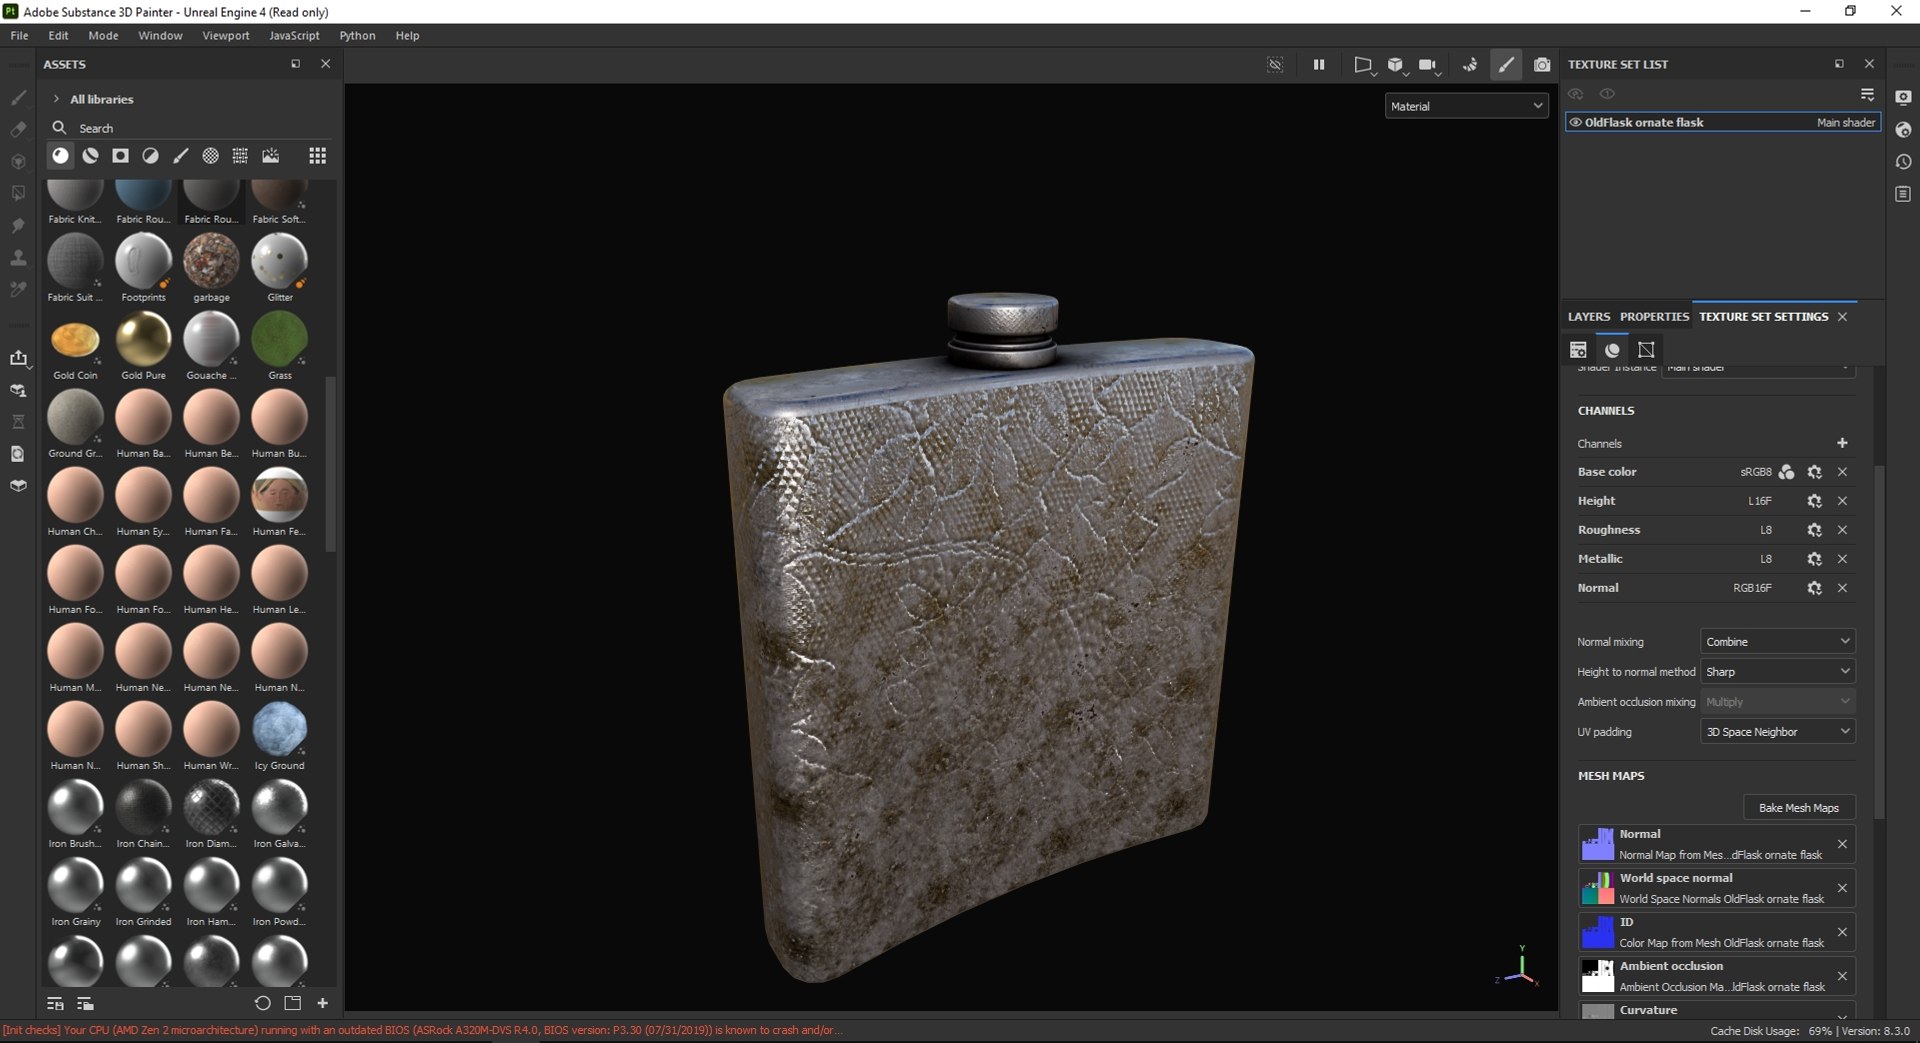Select the Projection tool in left toolbar

coord(18,161)
